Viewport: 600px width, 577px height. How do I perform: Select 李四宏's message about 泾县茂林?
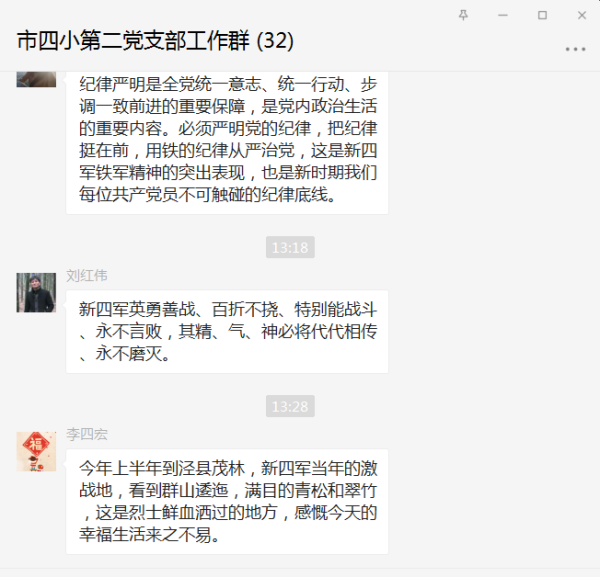(x=227, y=502)
